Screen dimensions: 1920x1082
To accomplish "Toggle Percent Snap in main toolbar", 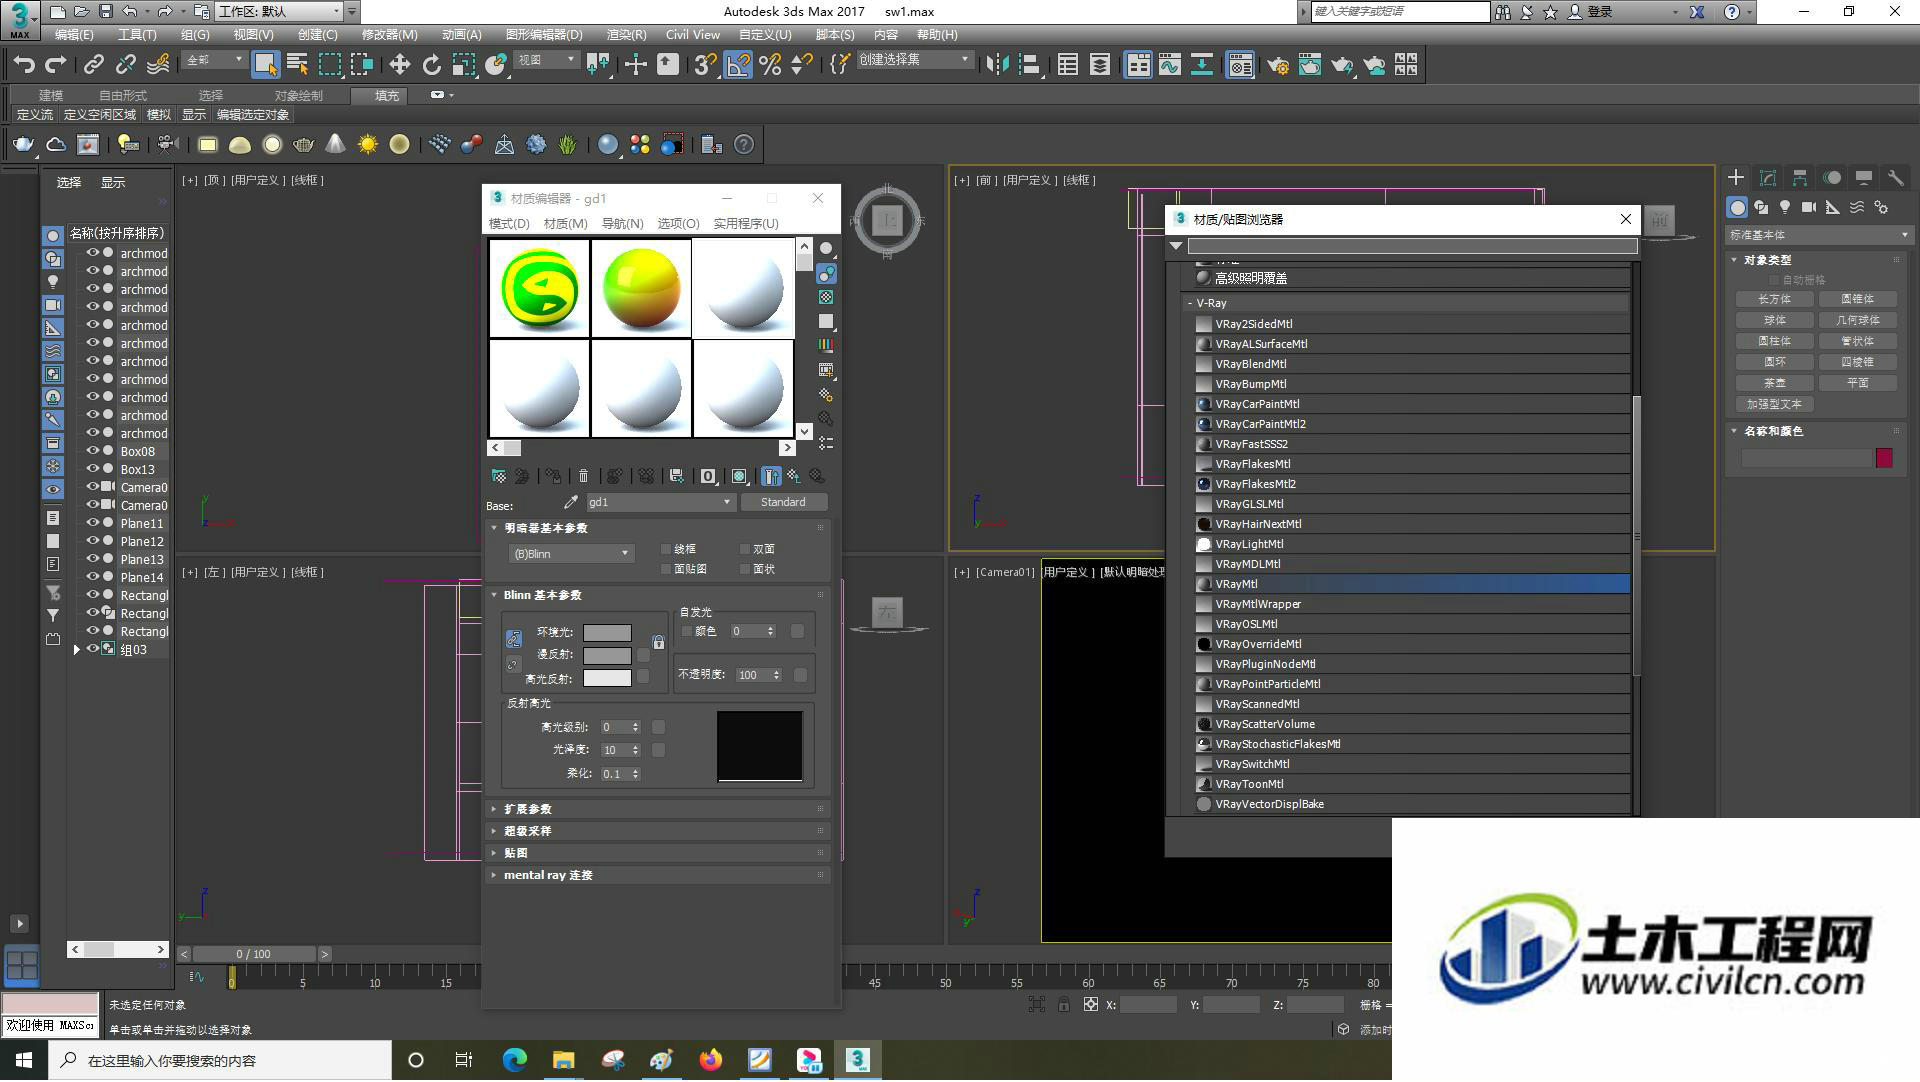I will 770,65.
